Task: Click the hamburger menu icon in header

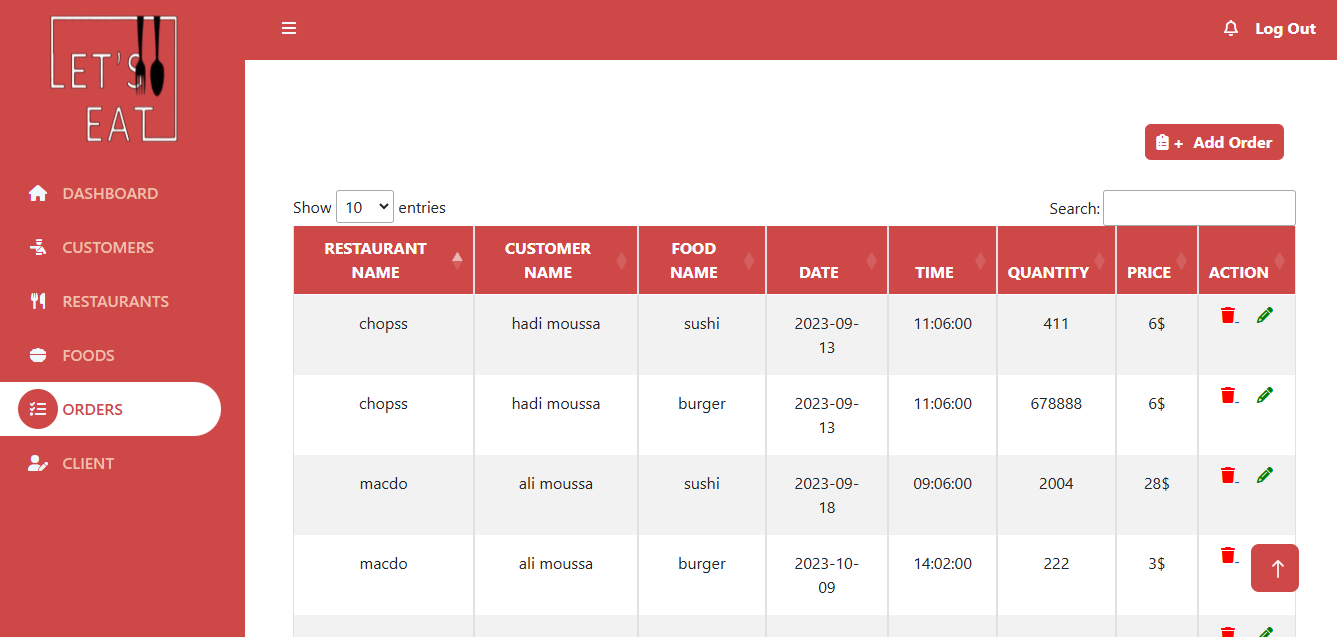Action: coord(289,29)
